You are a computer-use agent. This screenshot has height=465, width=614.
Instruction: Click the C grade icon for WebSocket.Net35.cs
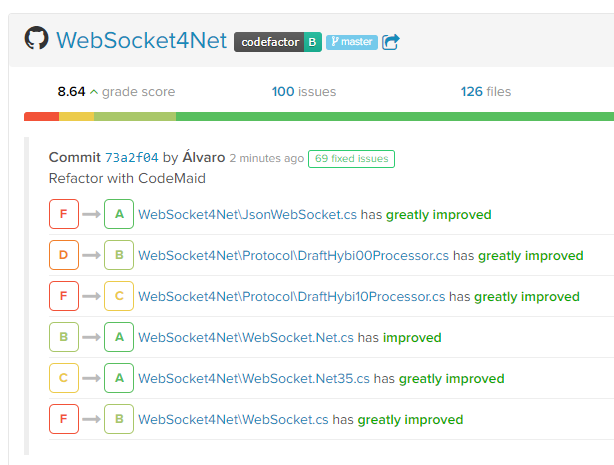pos(64,378)
